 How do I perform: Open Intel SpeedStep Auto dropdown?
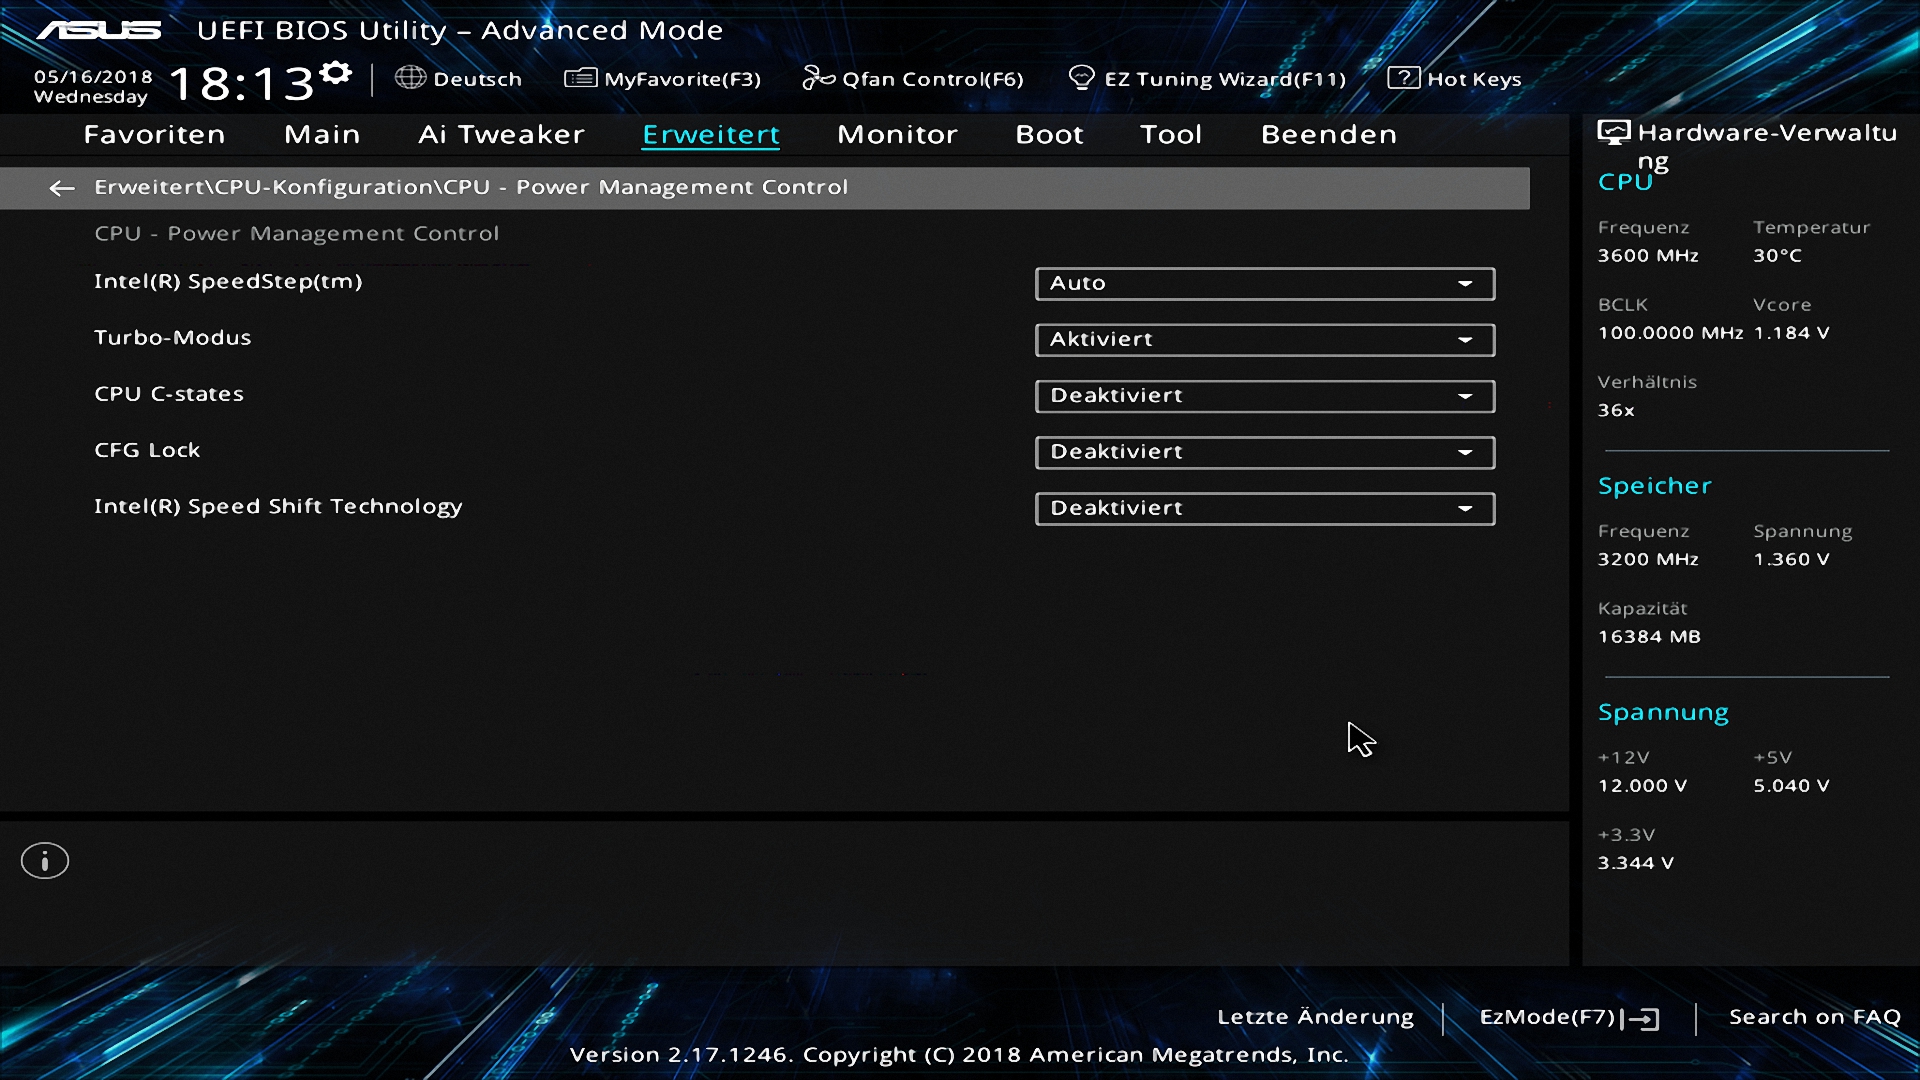tap(1264, 284)
